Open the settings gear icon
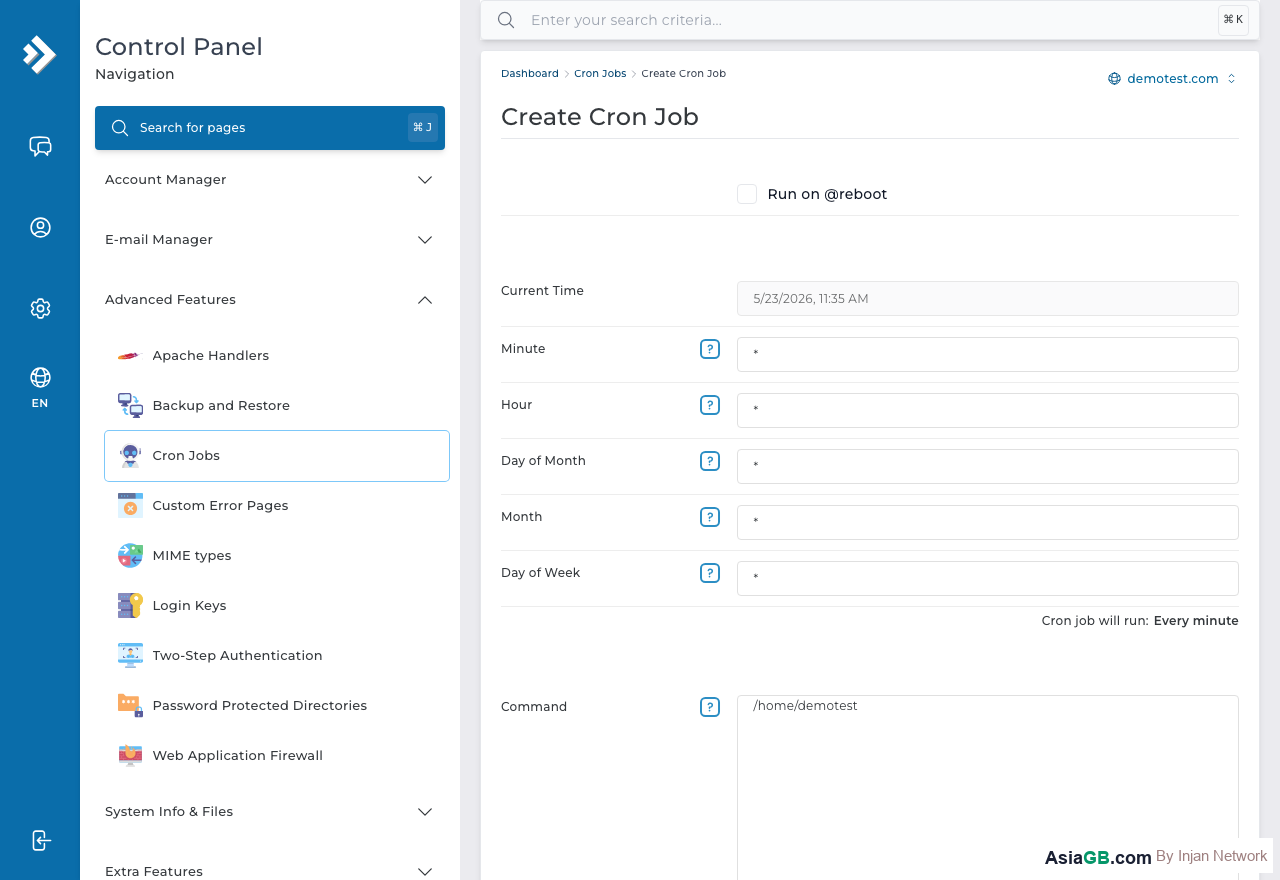This screenshot has height=880, width=1280. [40, 308]
